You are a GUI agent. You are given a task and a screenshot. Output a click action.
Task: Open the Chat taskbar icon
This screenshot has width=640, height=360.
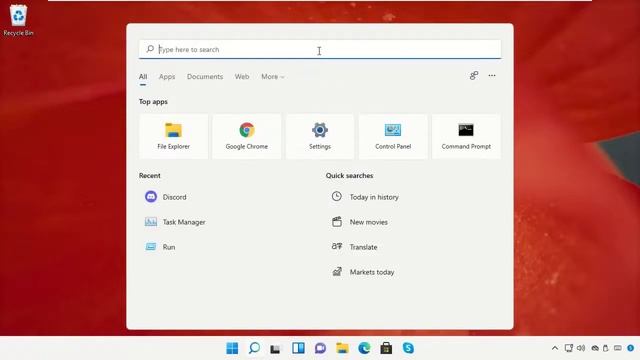coord(320,348)
